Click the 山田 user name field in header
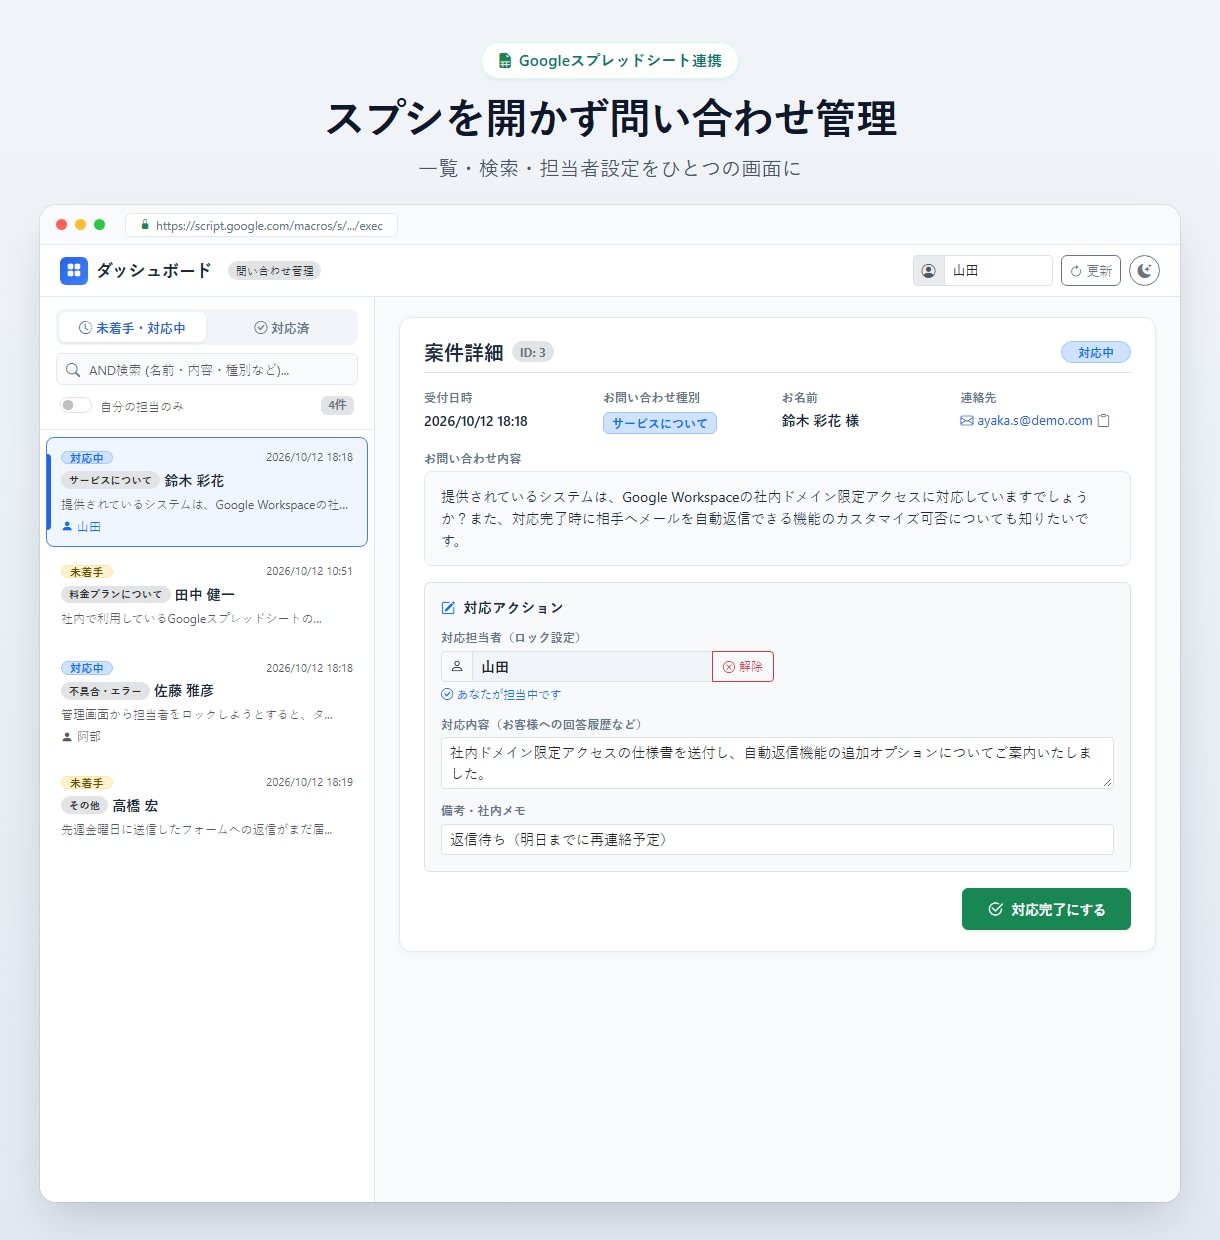Viewport: 1220px width, 1240px height. [x=998, y=271]
